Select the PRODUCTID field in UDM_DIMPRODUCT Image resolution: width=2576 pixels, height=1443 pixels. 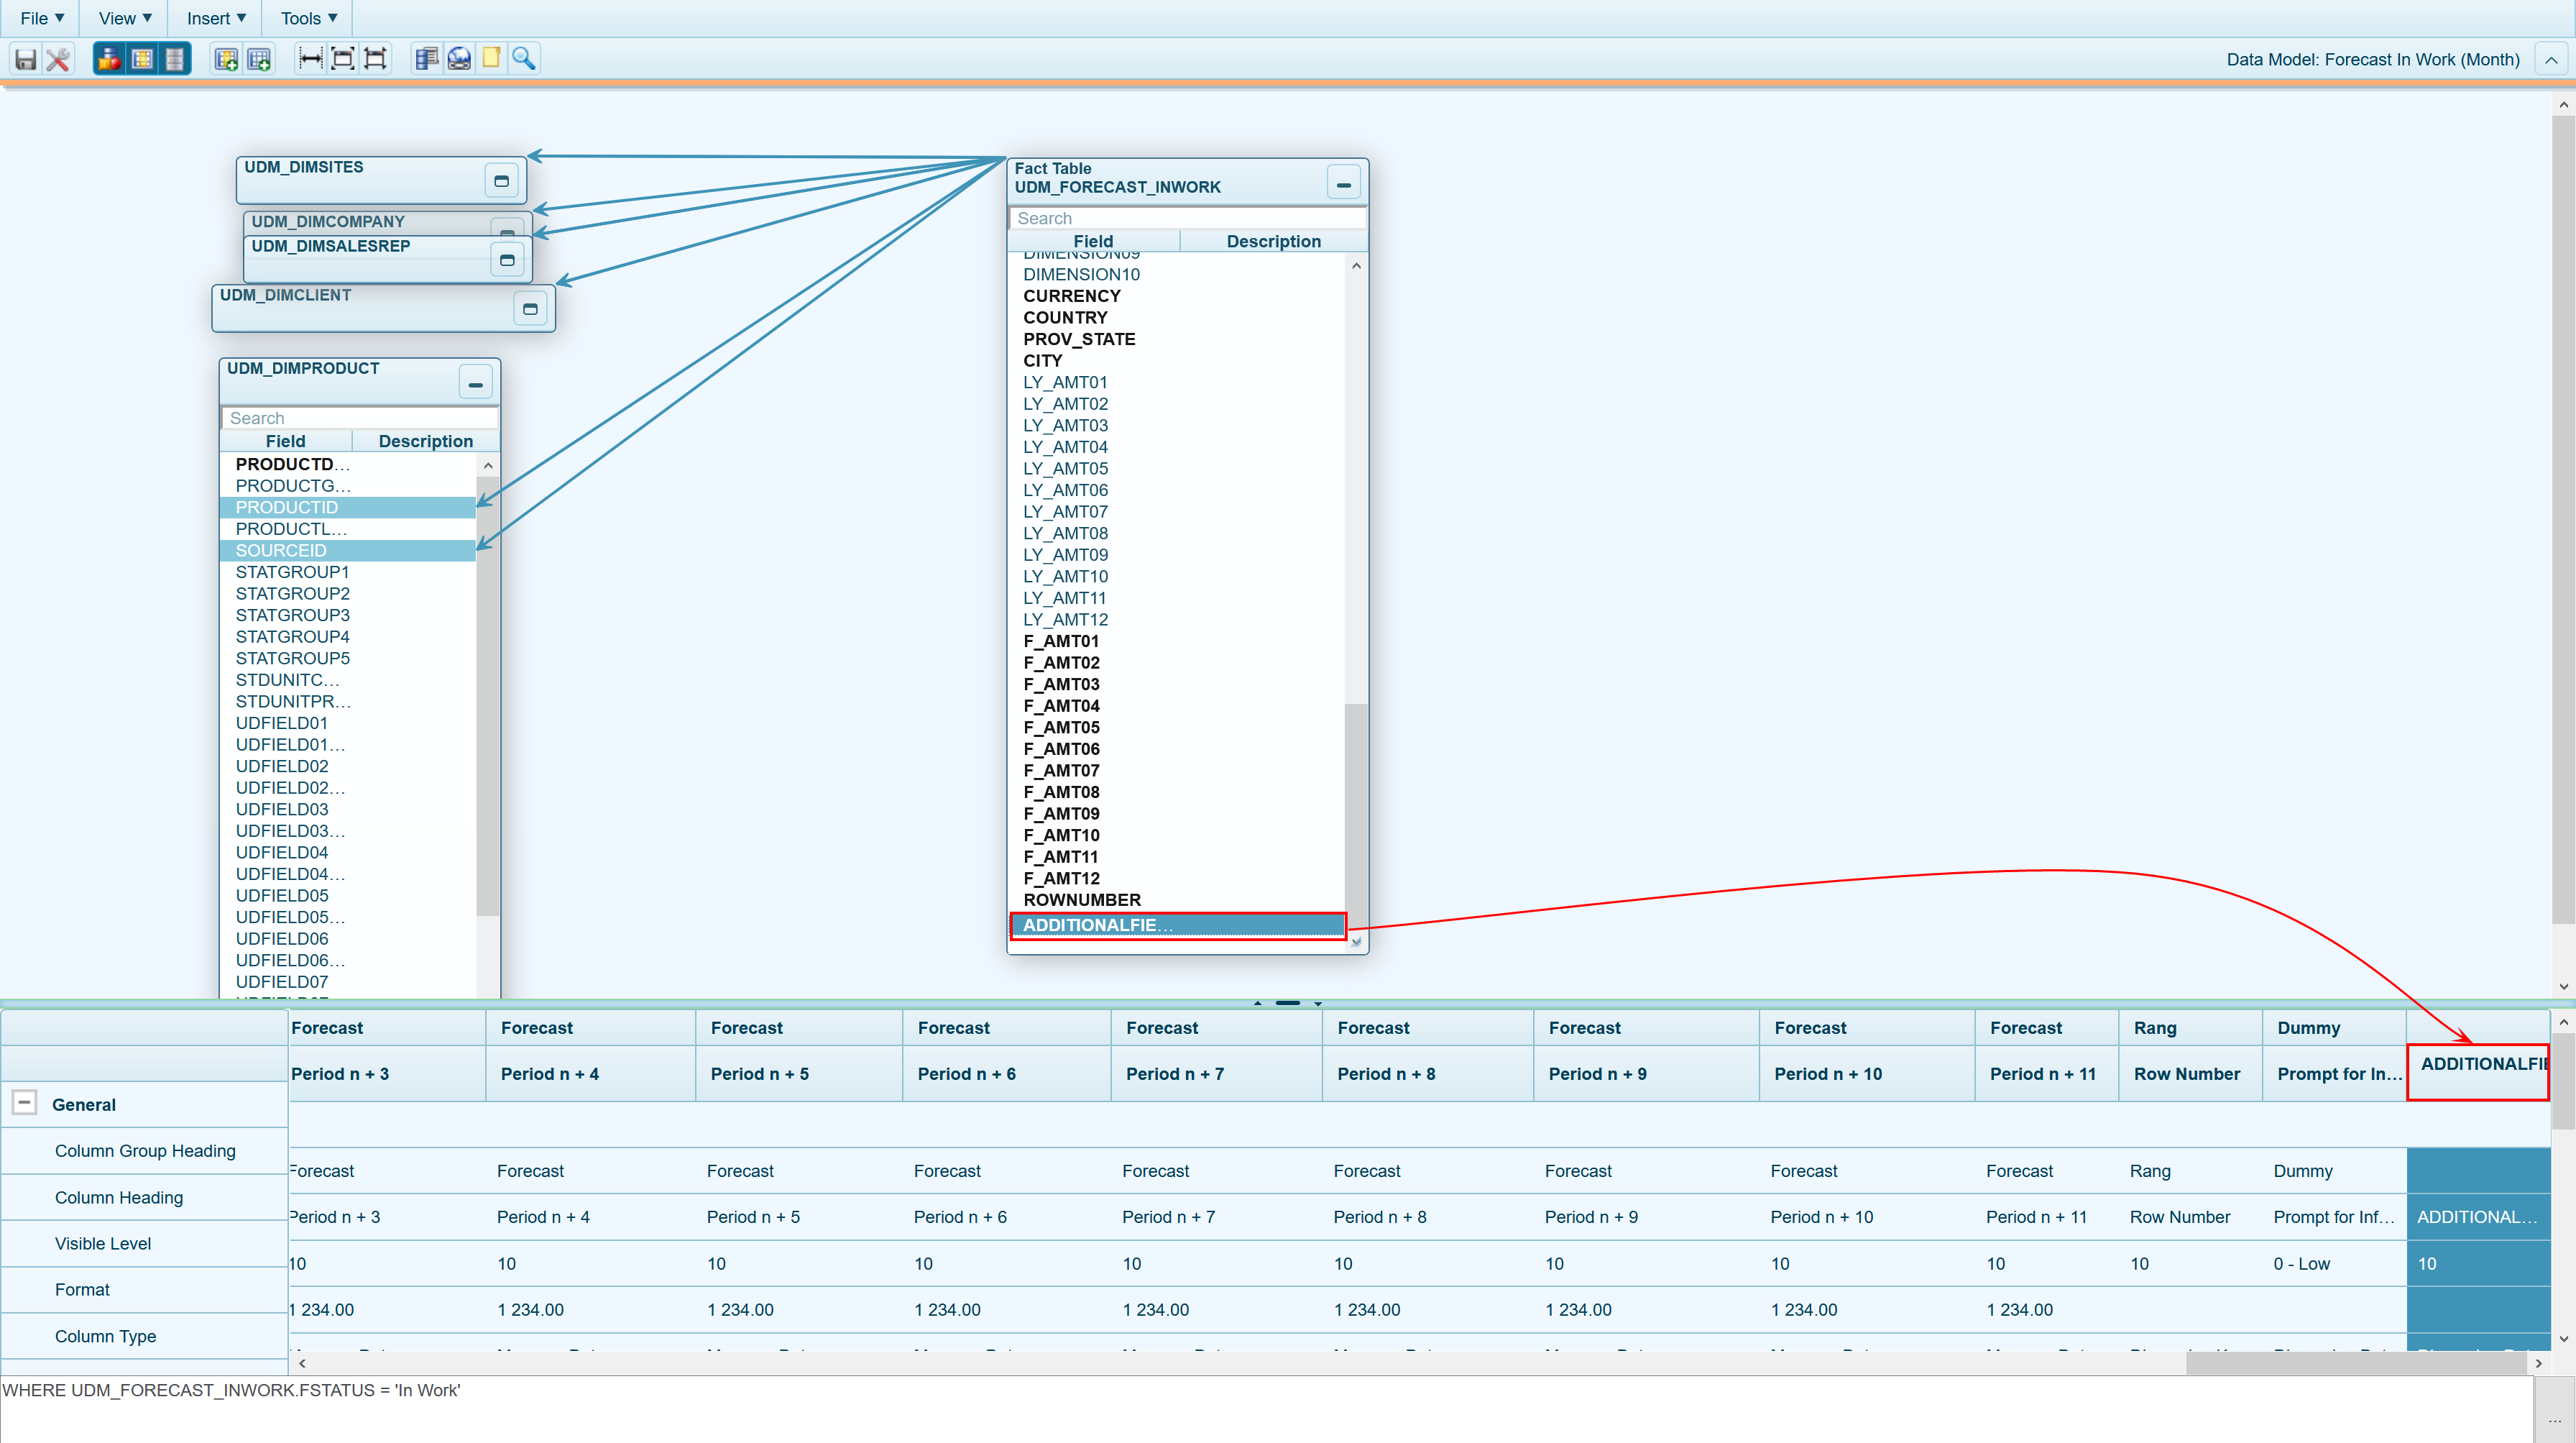pos(346,507)
